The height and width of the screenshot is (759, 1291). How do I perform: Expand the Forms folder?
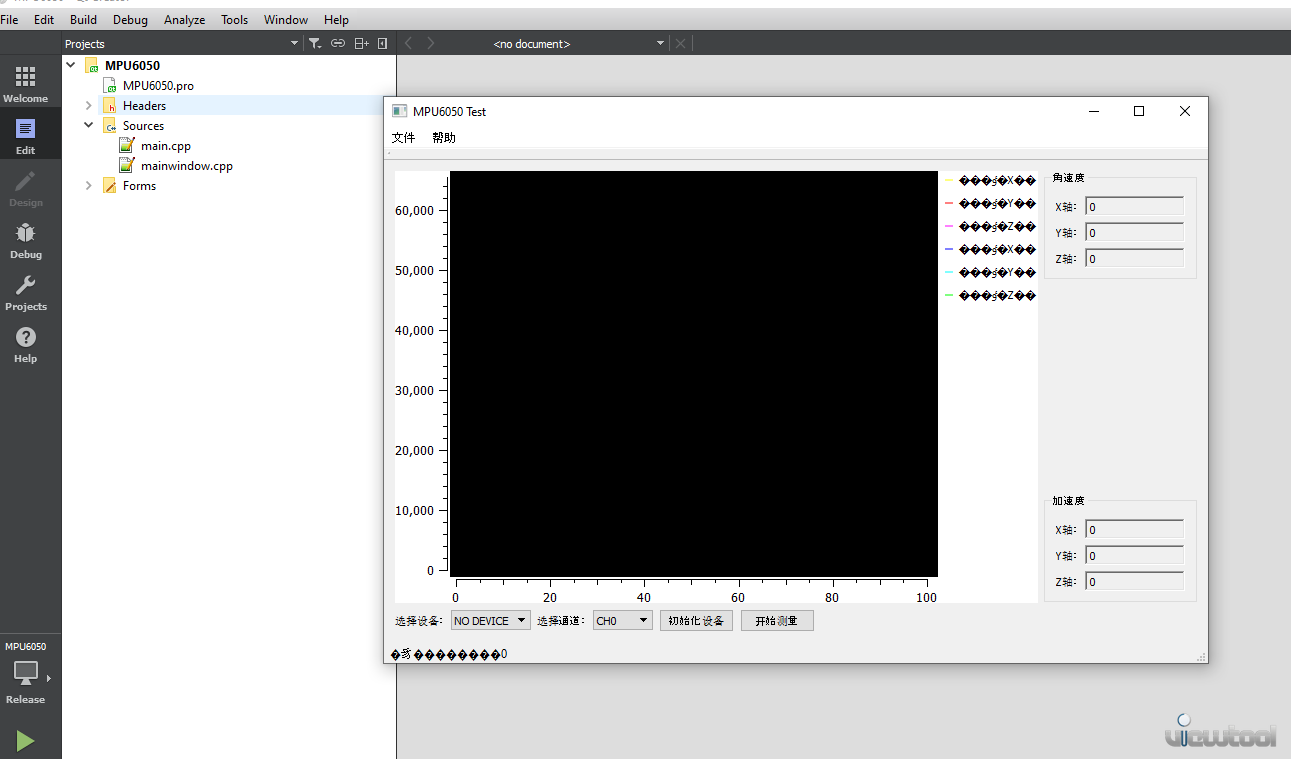click(x=88, y=185)
